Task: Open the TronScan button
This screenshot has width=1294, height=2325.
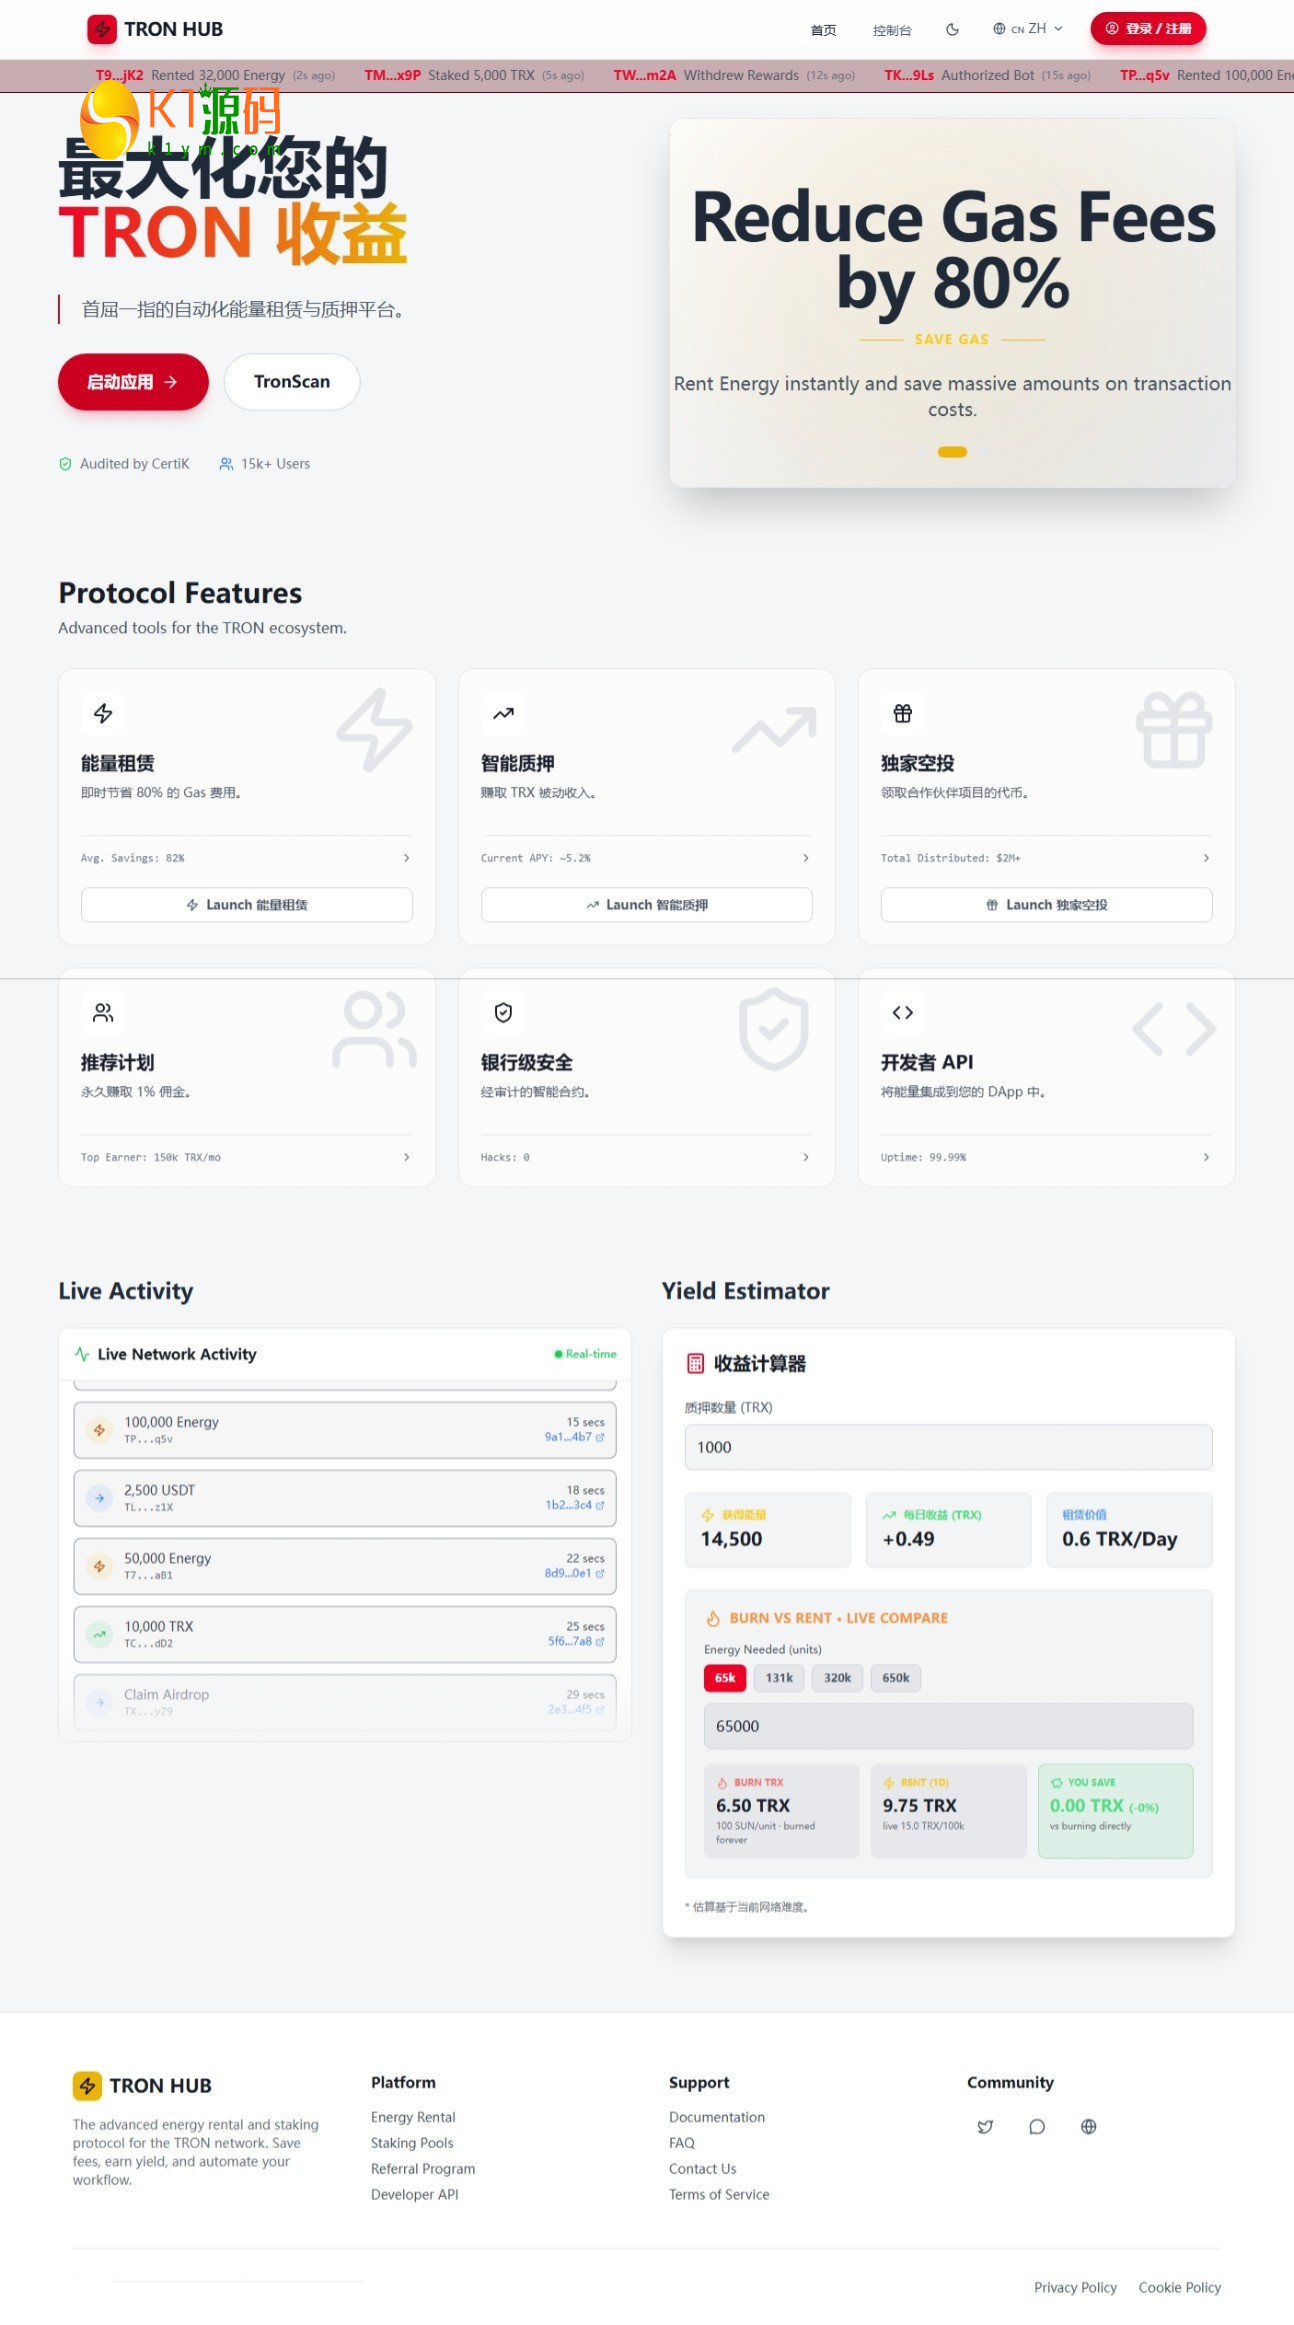Action: point(292,382)
